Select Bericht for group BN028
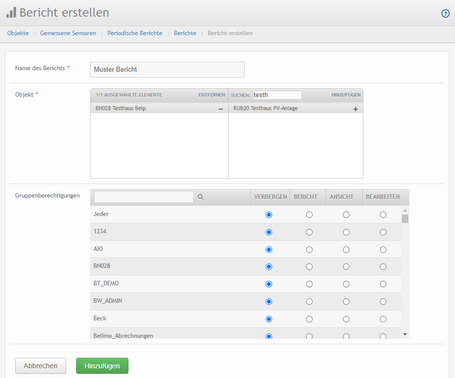 click(x=309, y=267)
